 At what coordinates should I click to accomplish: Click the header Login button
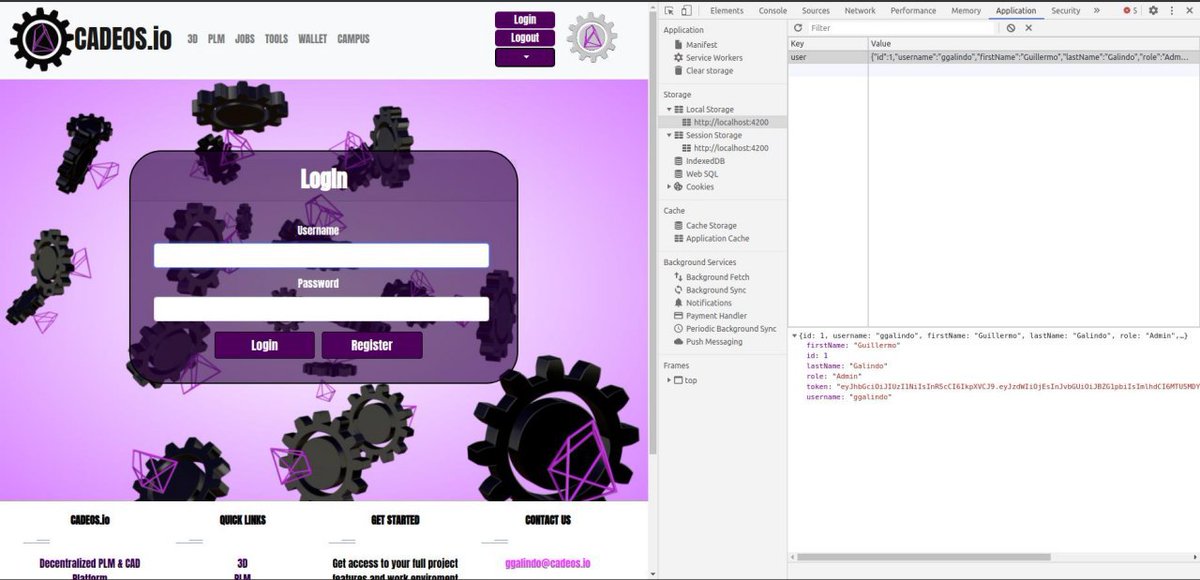click(x=525, y=20)
